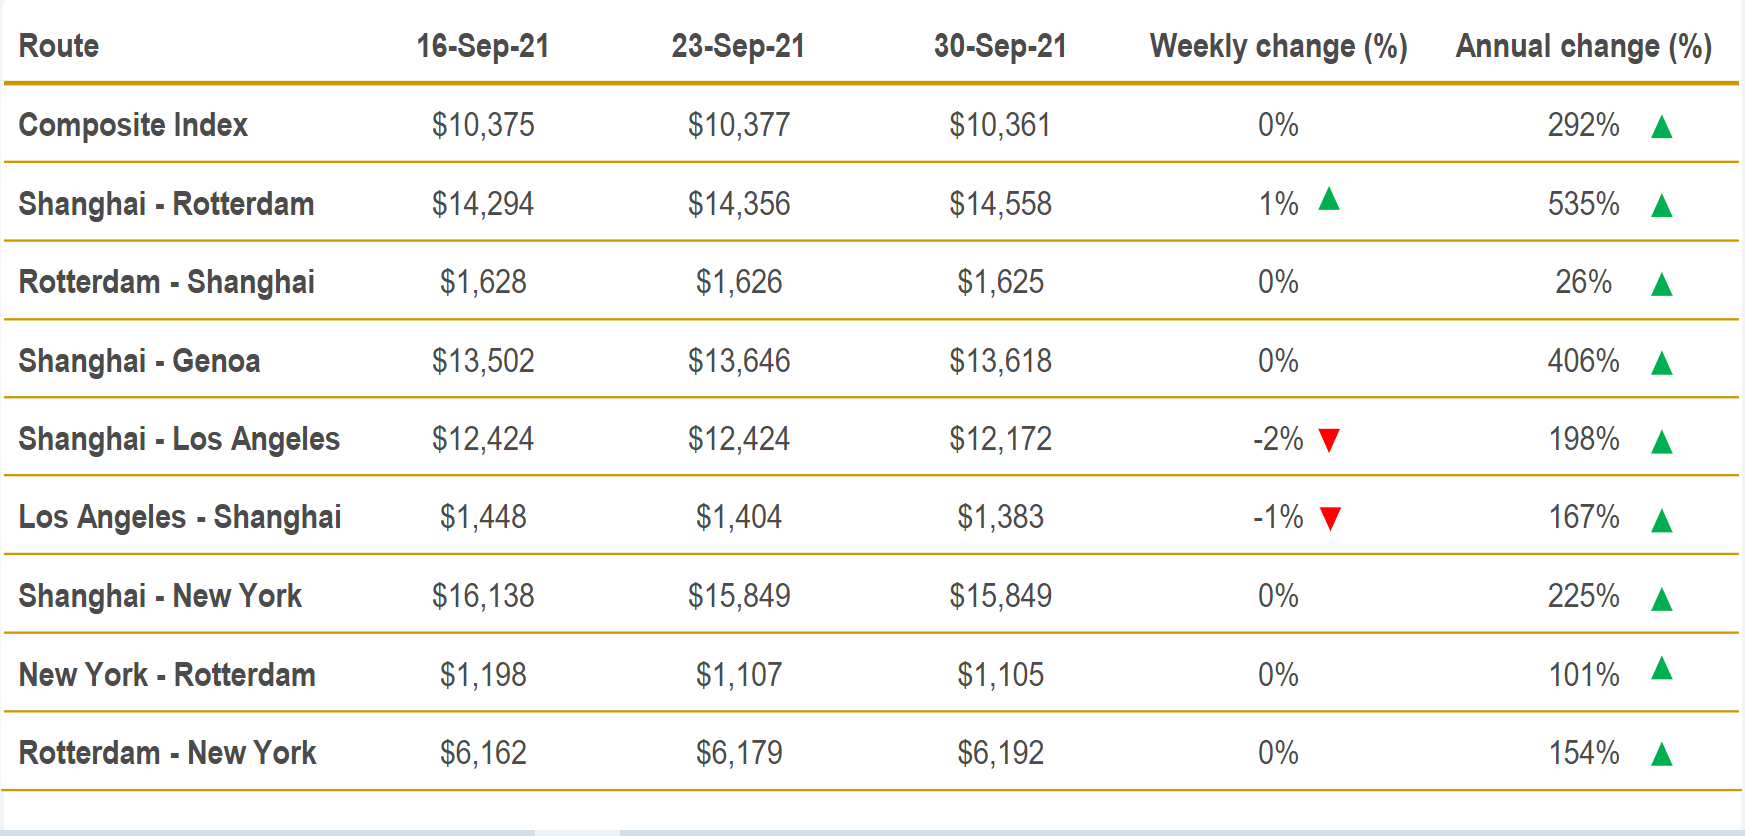Click the green up arrow next to 1% weekly change
1745x836 pixels.
click(1329, 199)
